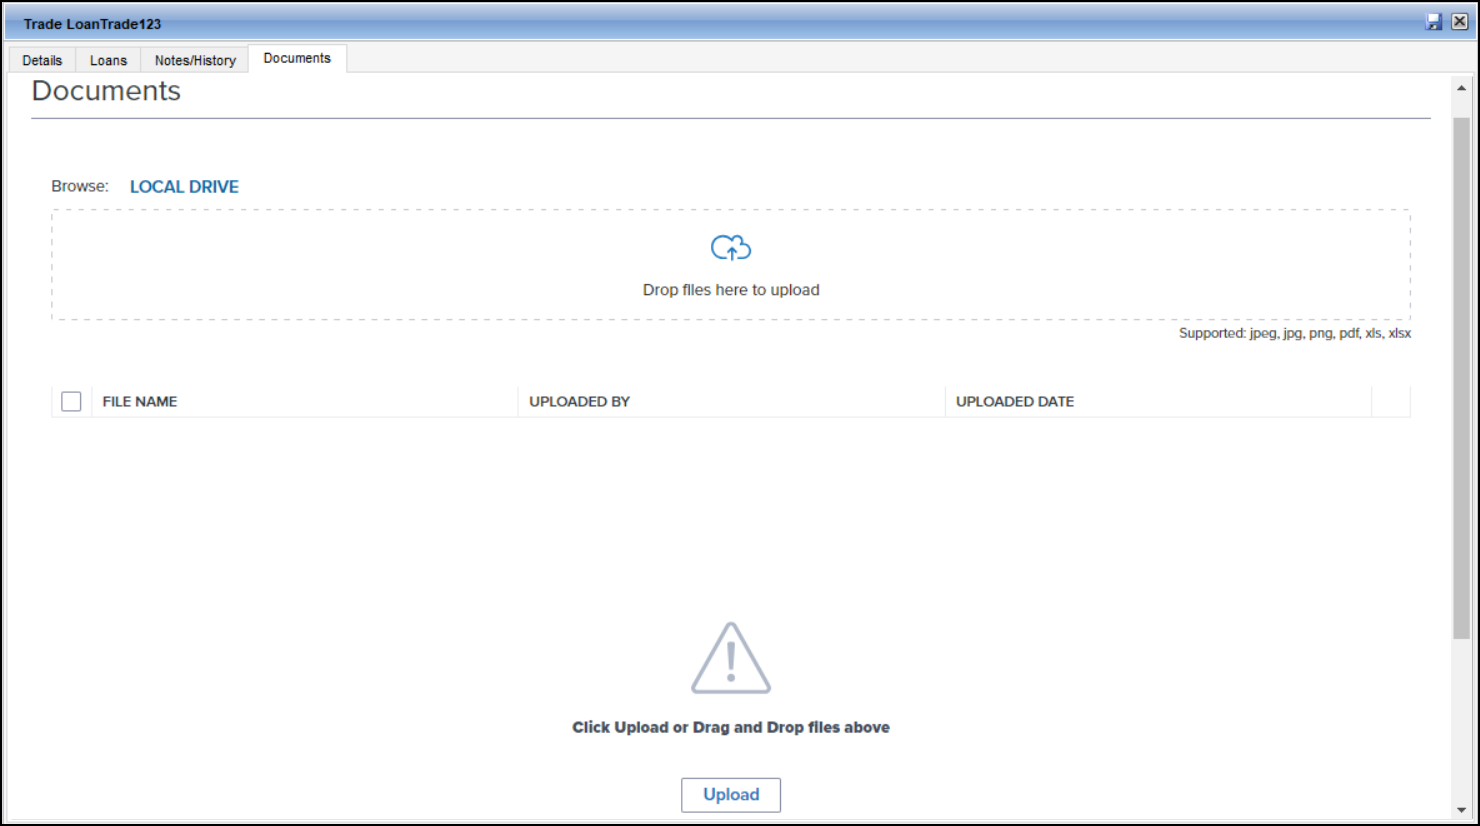Click the save icon in the title bar

1434,22
